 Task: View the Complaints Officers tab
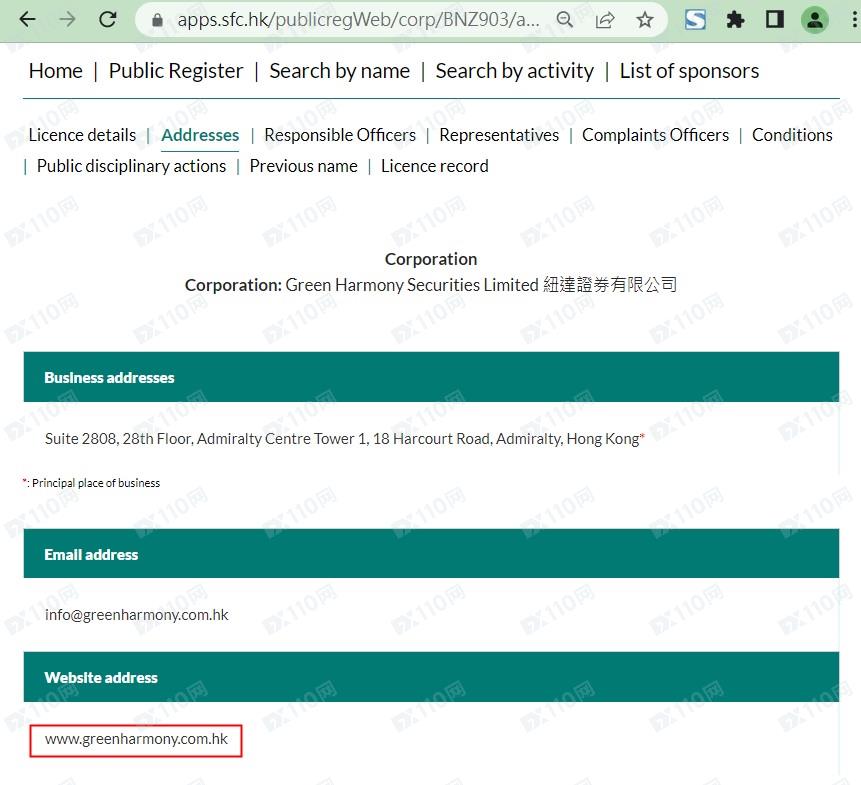656,135
